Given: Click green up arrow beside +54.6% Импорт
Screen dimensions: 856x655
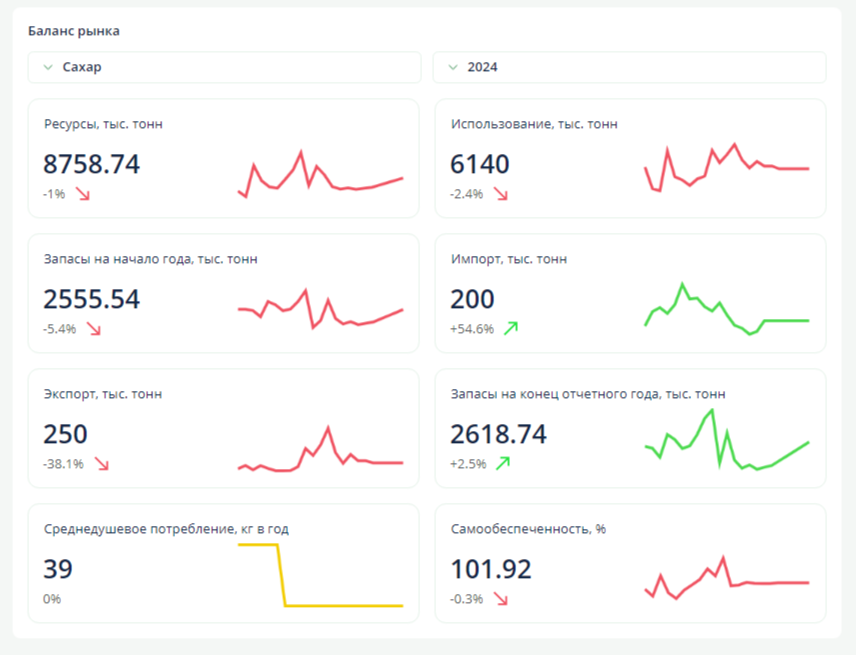Looking at the screenshot, I should tap(511, 328).
